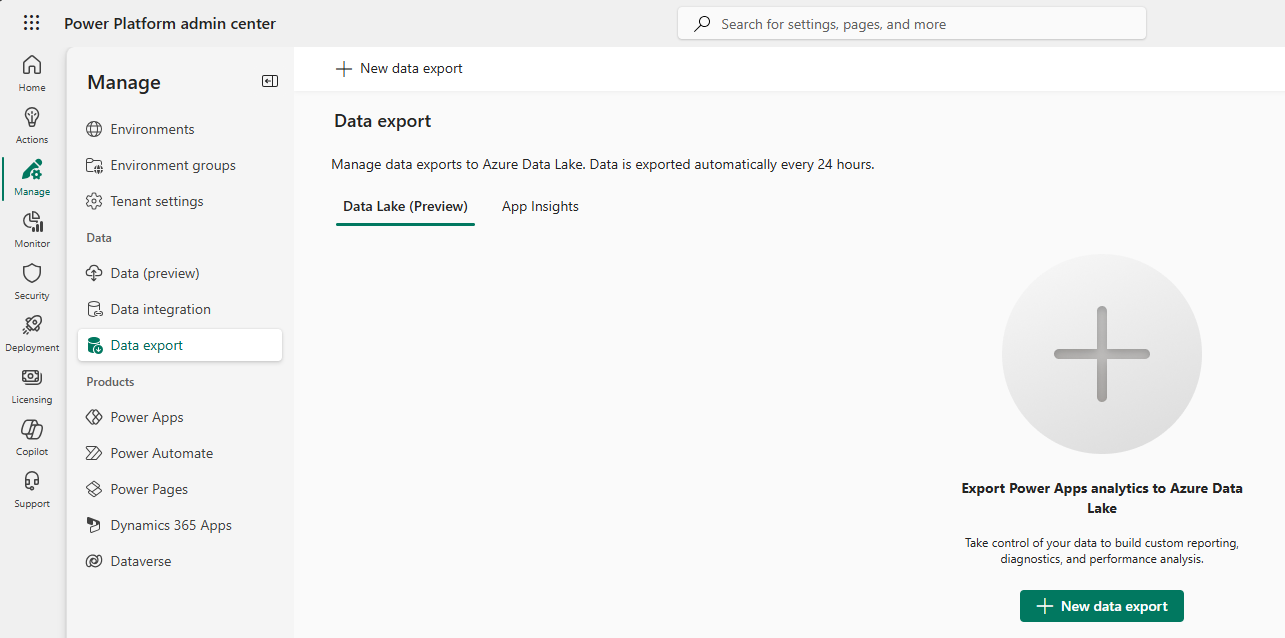This screenshot has width=1285, height=638.
Task: Open Environment groups page
Action: click(172, 165)
